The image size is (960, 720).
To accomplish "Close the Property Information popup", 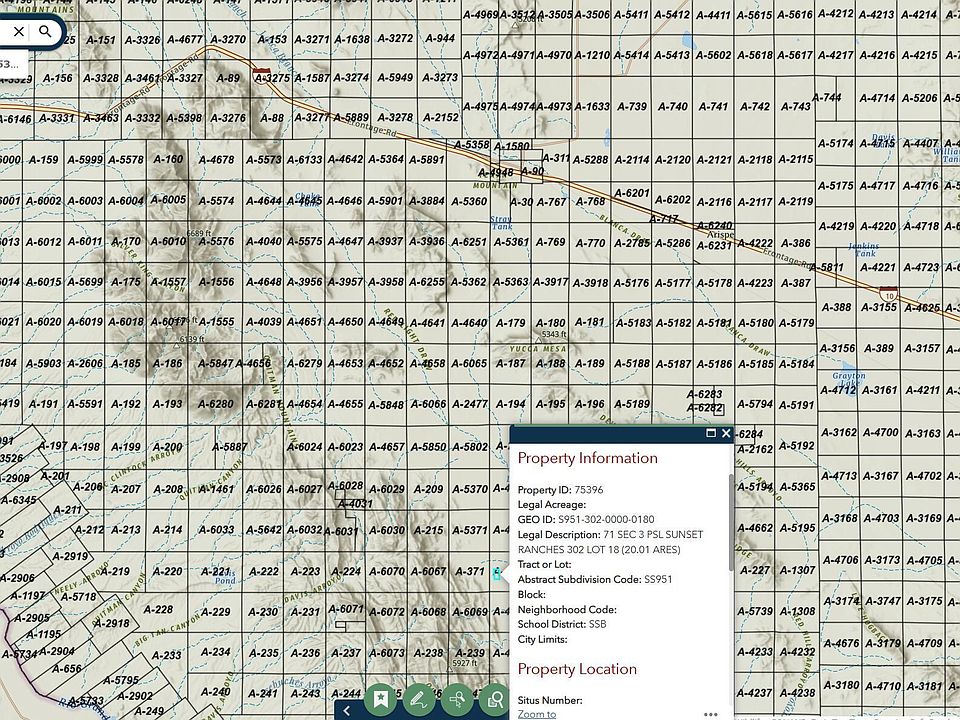I will 726,433.
